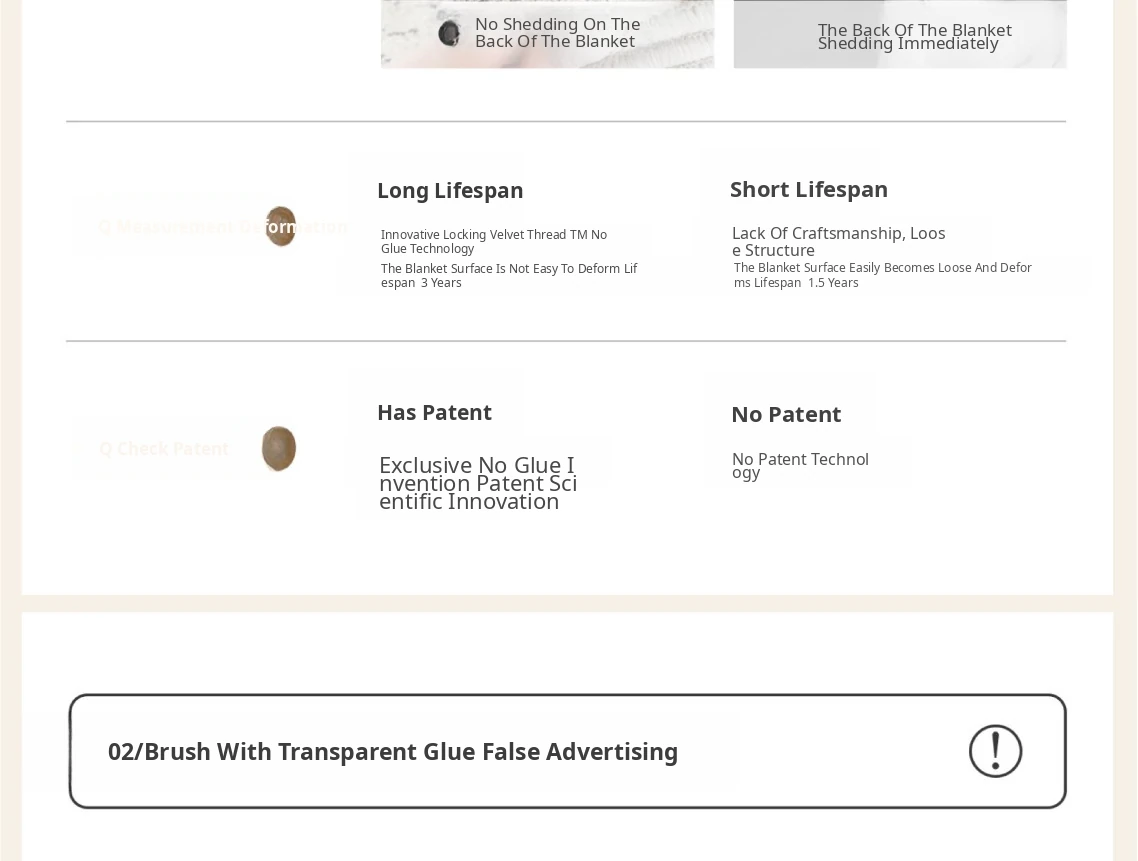This screenshot has width=1138, height=861.
Task: Select the "Exclusive No Glue Invention Patent" text
Action: coord(477,483)
